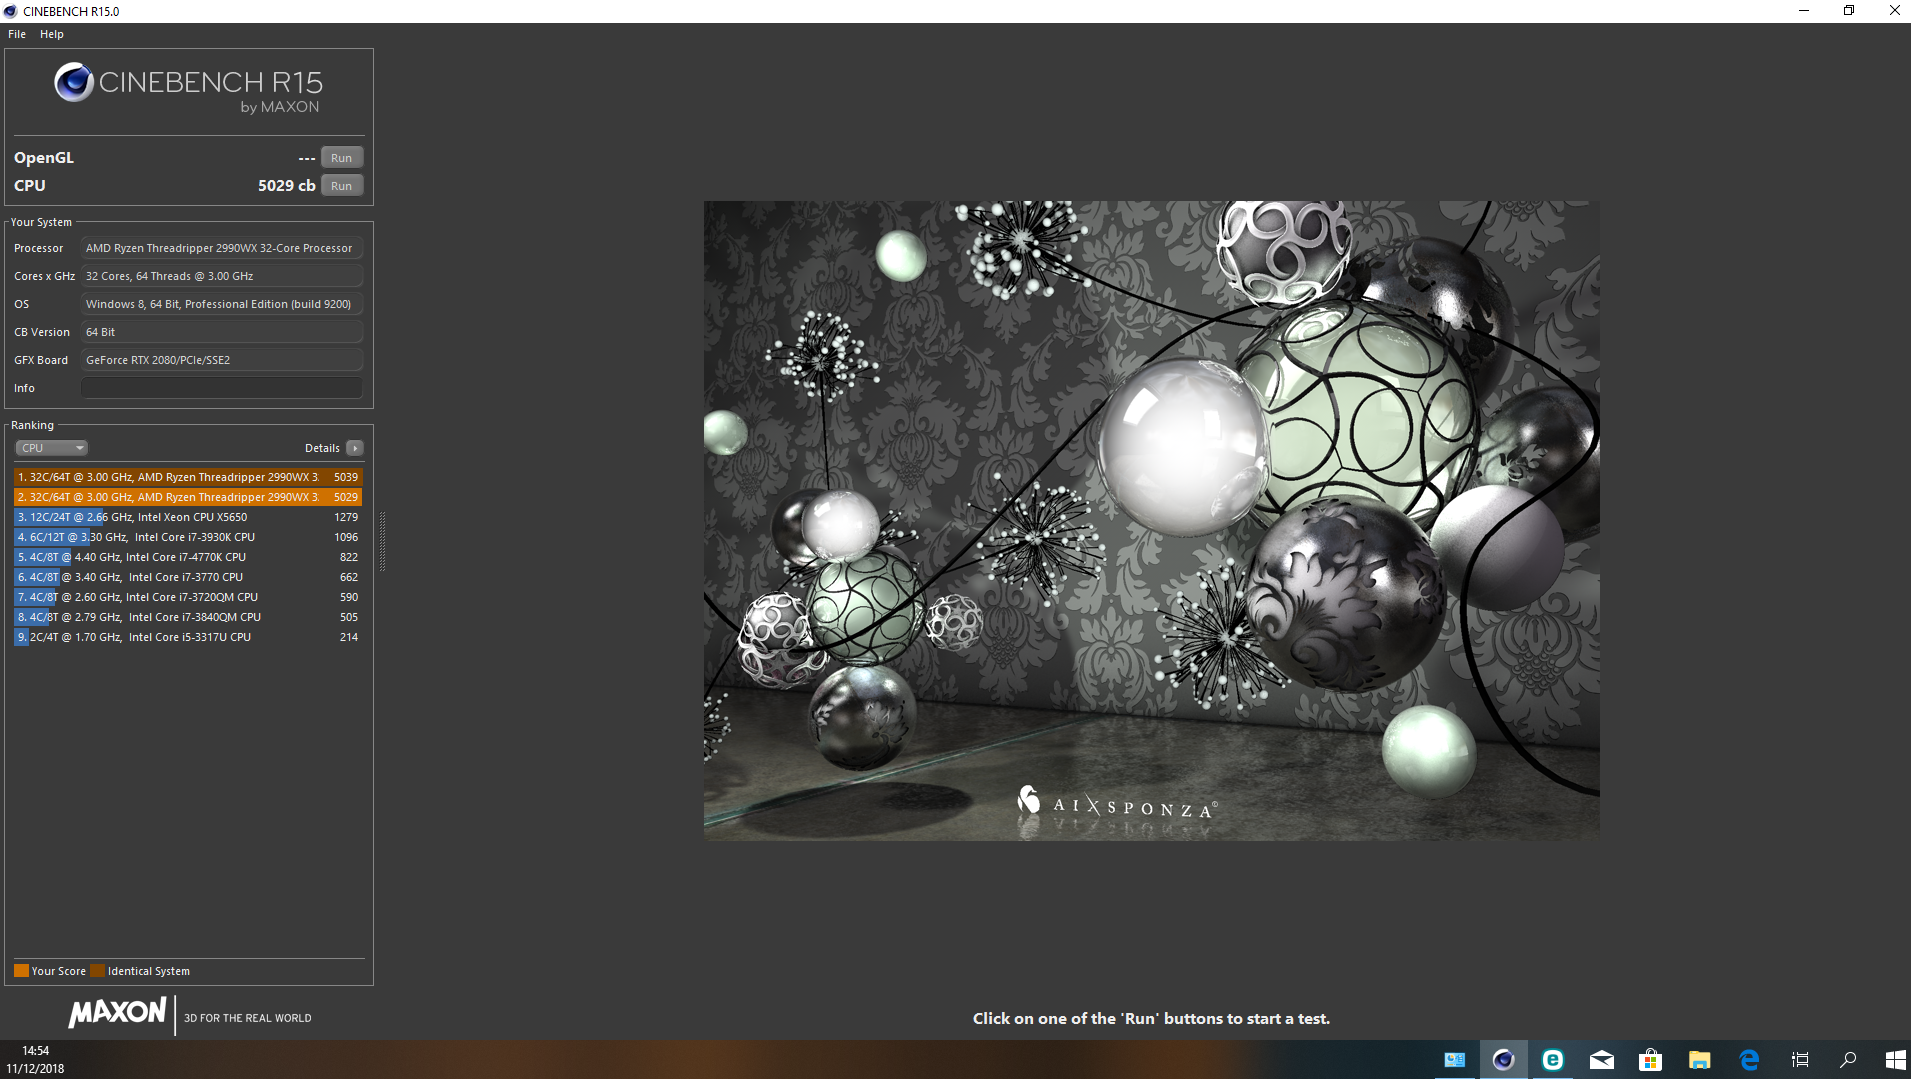Click inside the Info input field
The height and width of the screenshot is (1079, 1911).
point(220,388)
